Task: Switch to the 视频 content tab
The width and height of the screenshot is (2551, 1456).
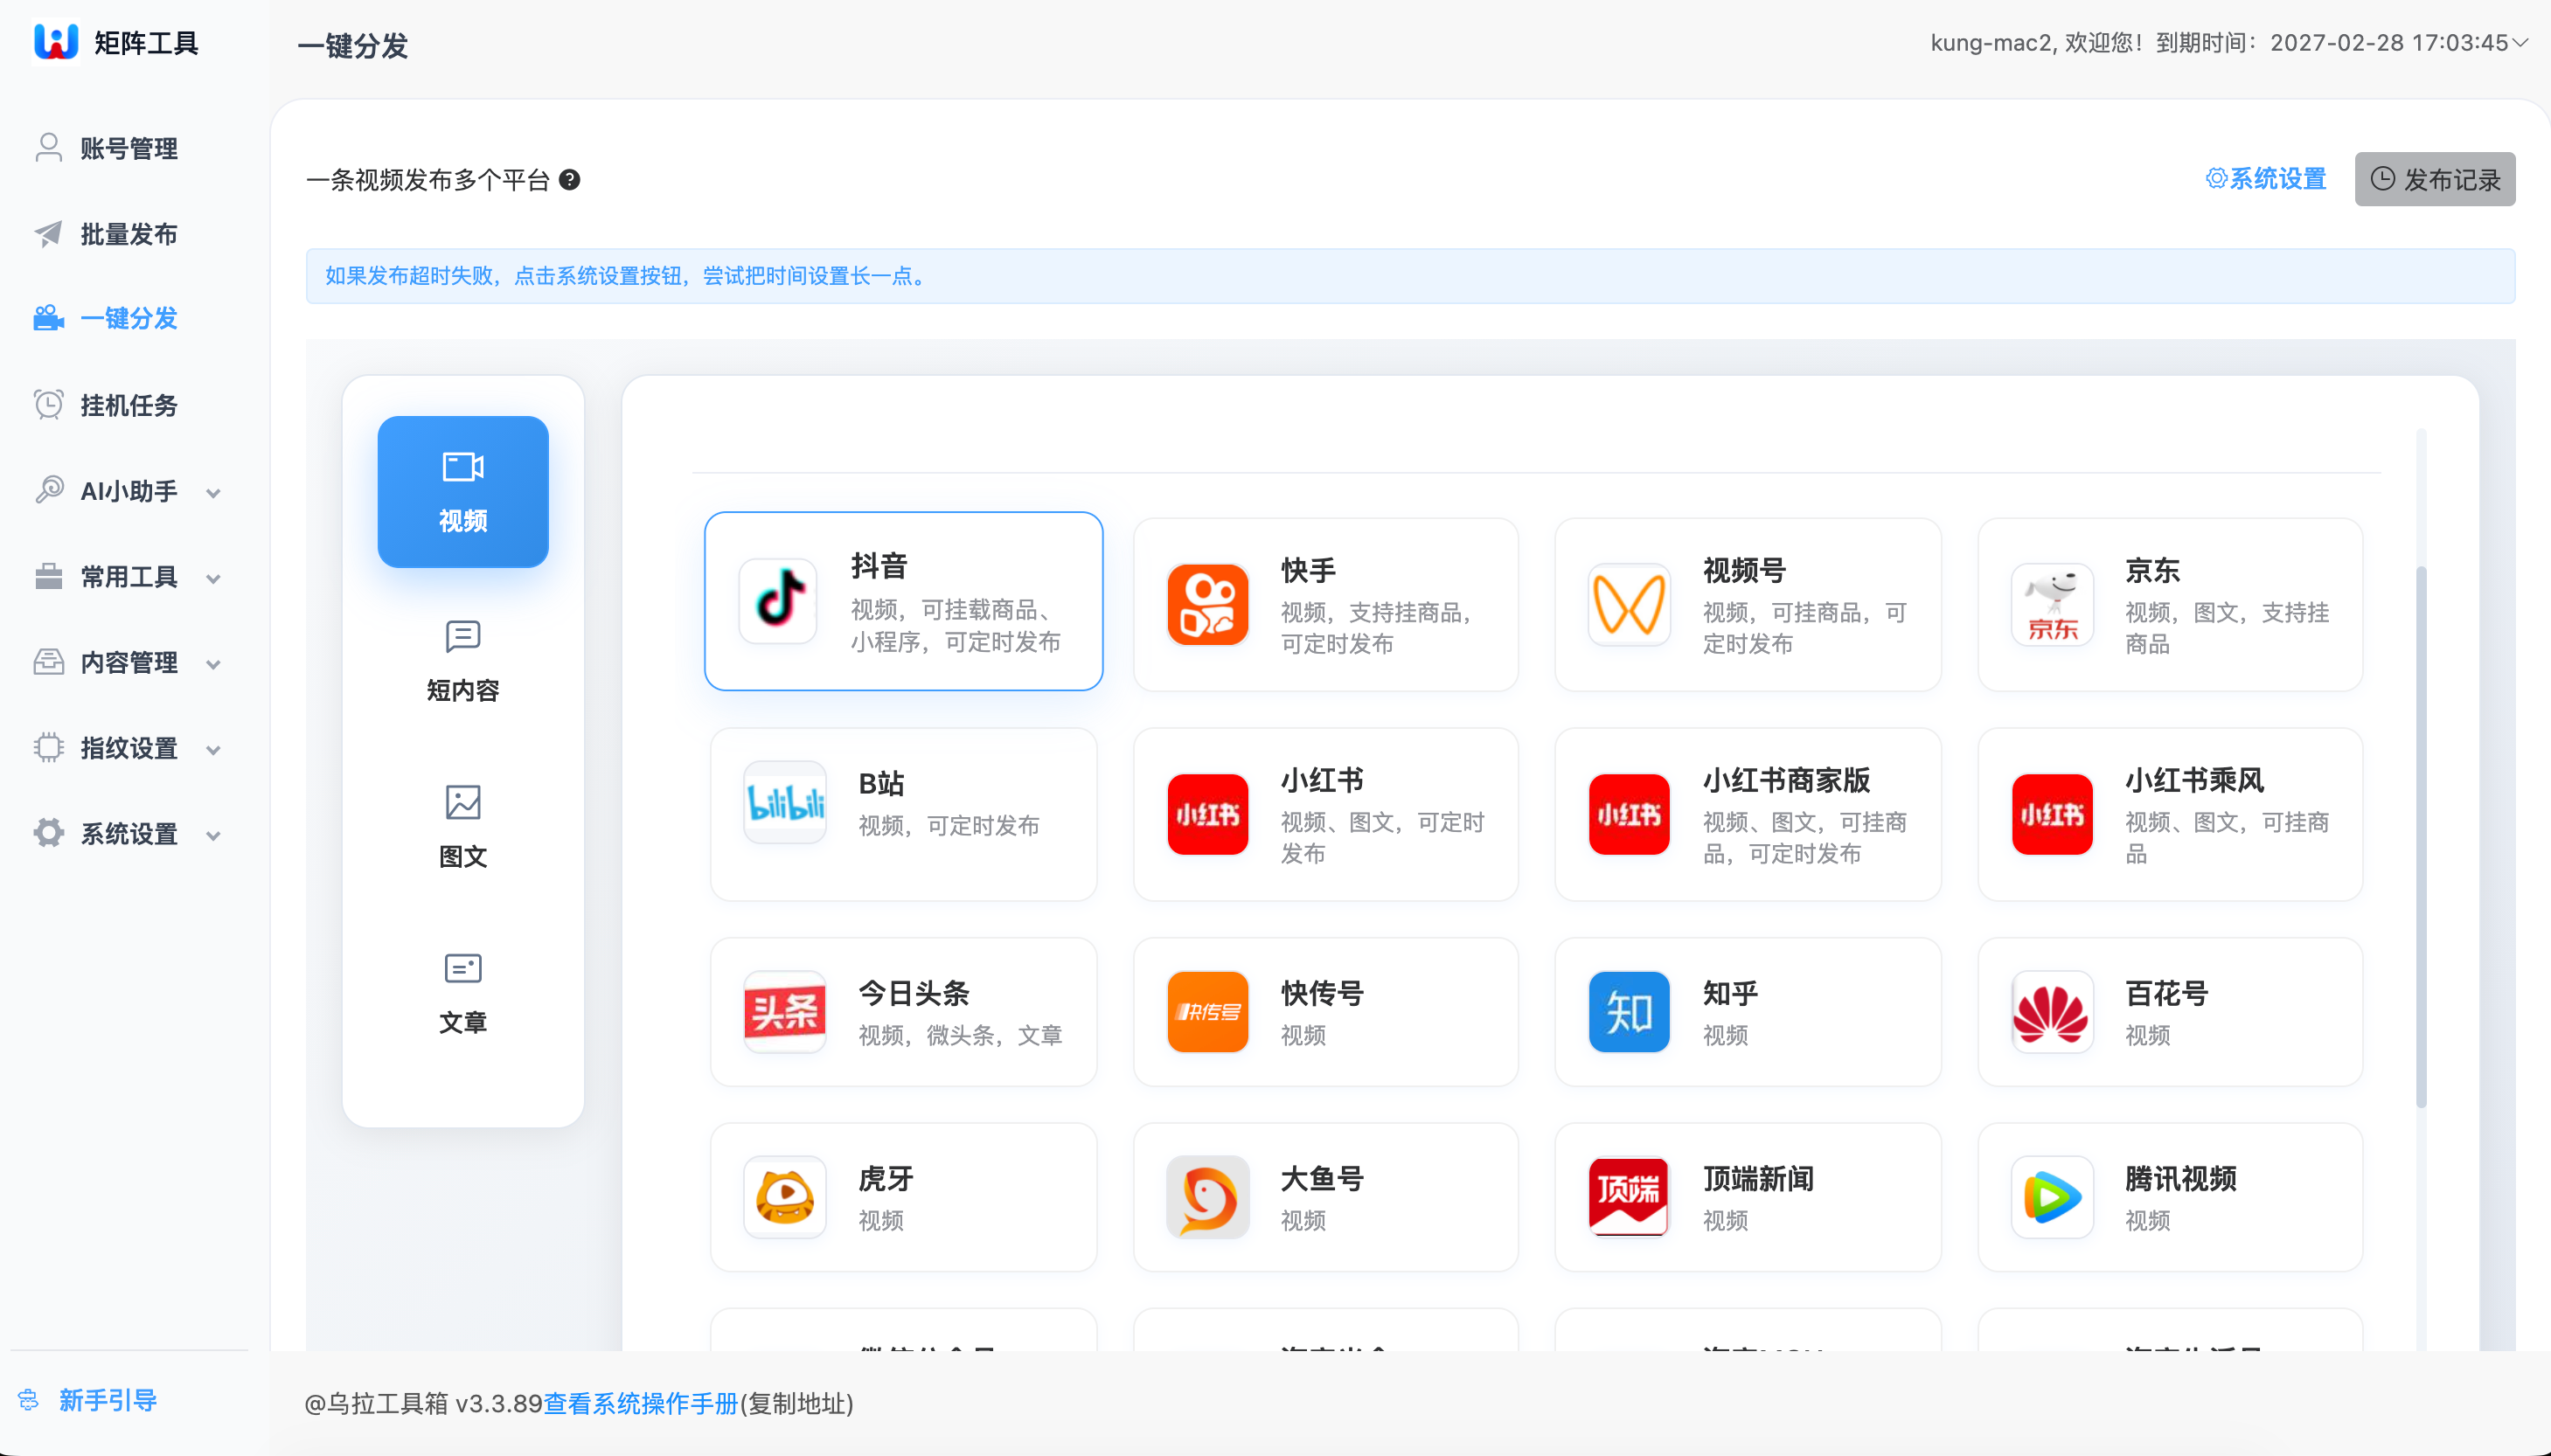Action: point(463,492)
